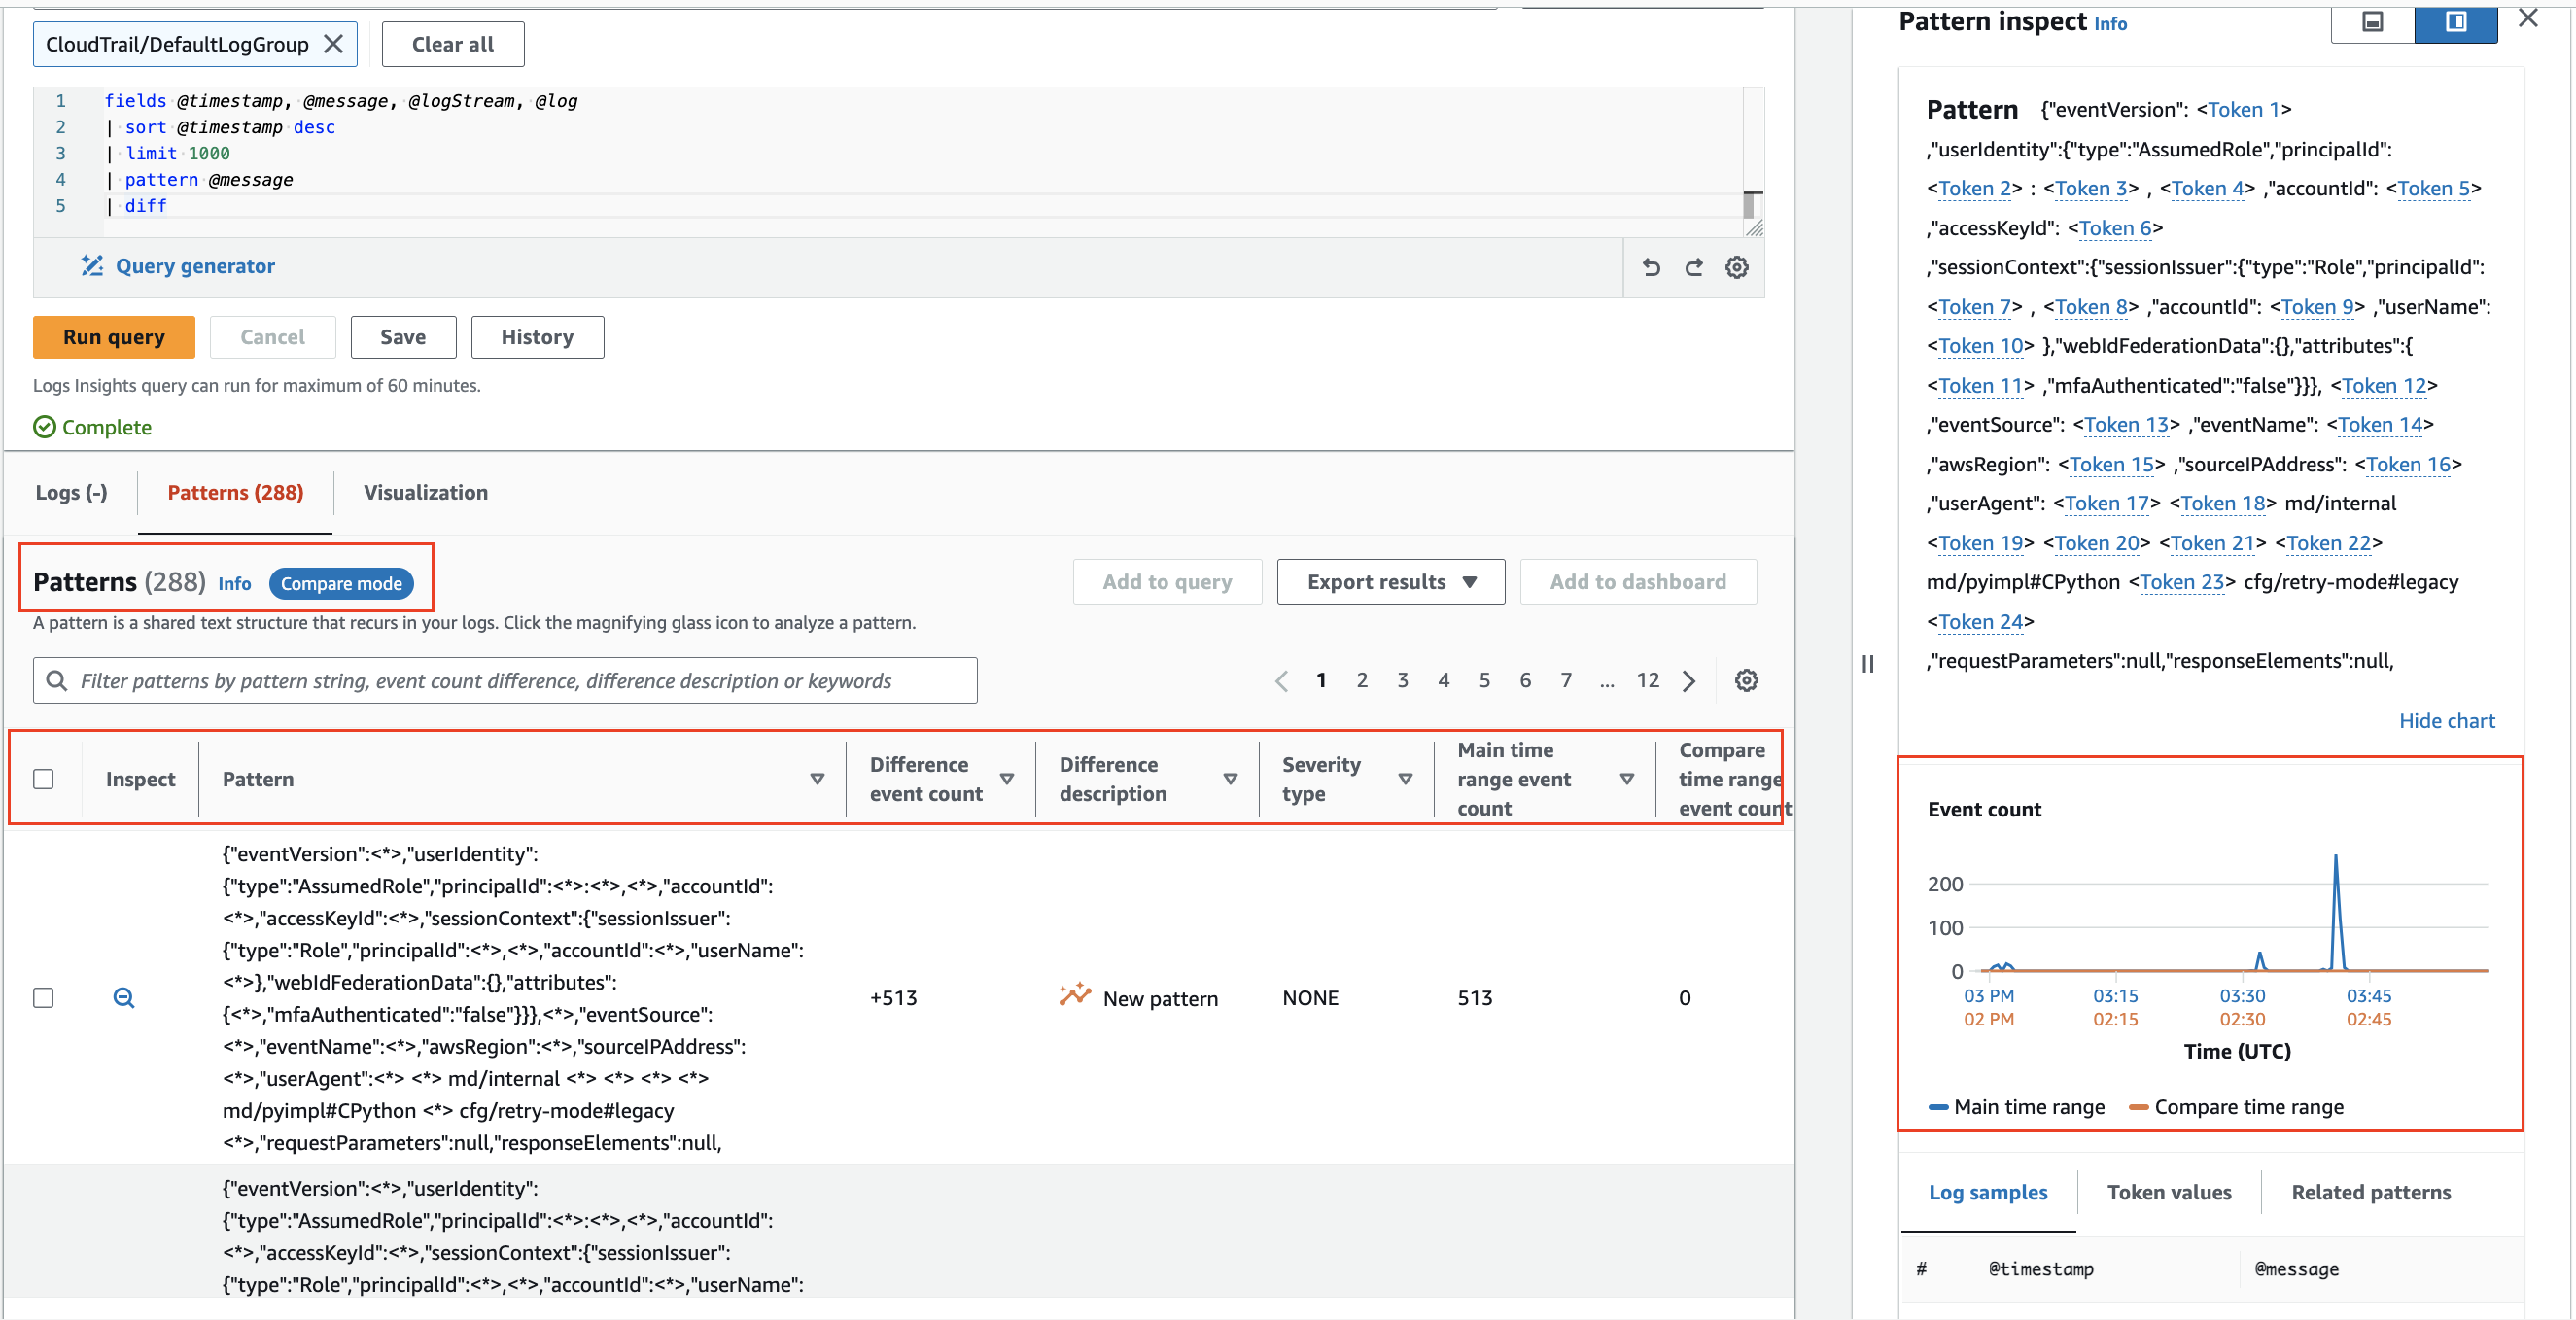Image resolution: width=2576 pixels, height=1320 pixels.
Task: Click the query generator wand icon
Action: 92,265
